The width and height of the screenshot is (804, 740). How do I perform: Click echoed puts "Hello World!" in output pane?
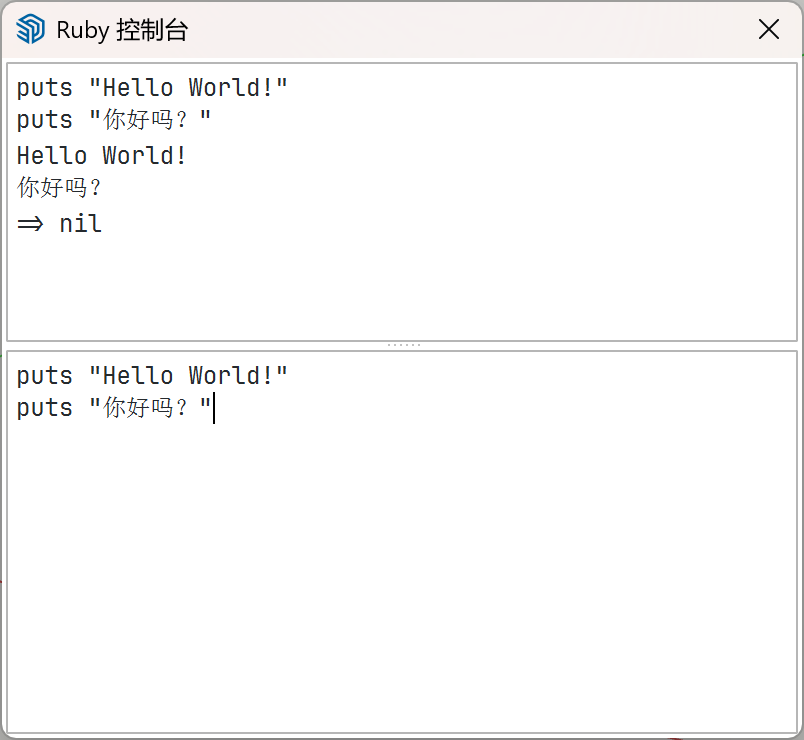(x=152, y=88)
